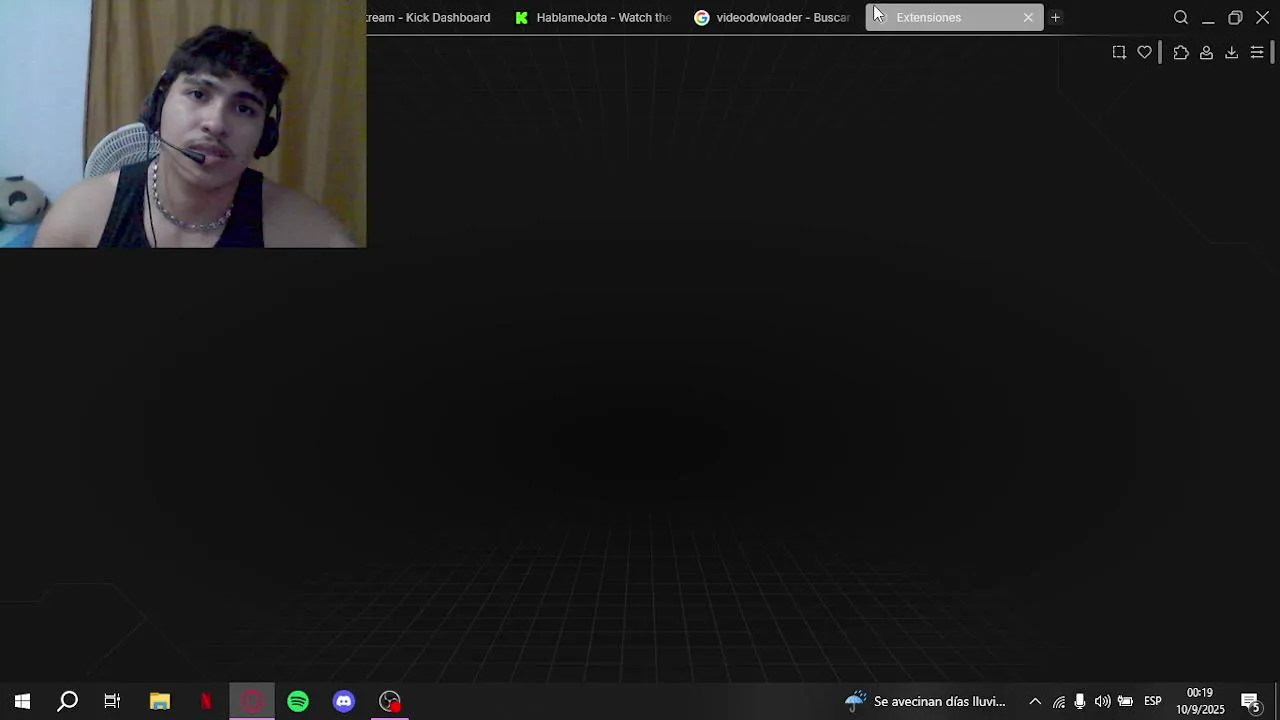Expand hidden system tray icons chevron
This screenshot has height=720, width=1280.
pos(1035,701)
